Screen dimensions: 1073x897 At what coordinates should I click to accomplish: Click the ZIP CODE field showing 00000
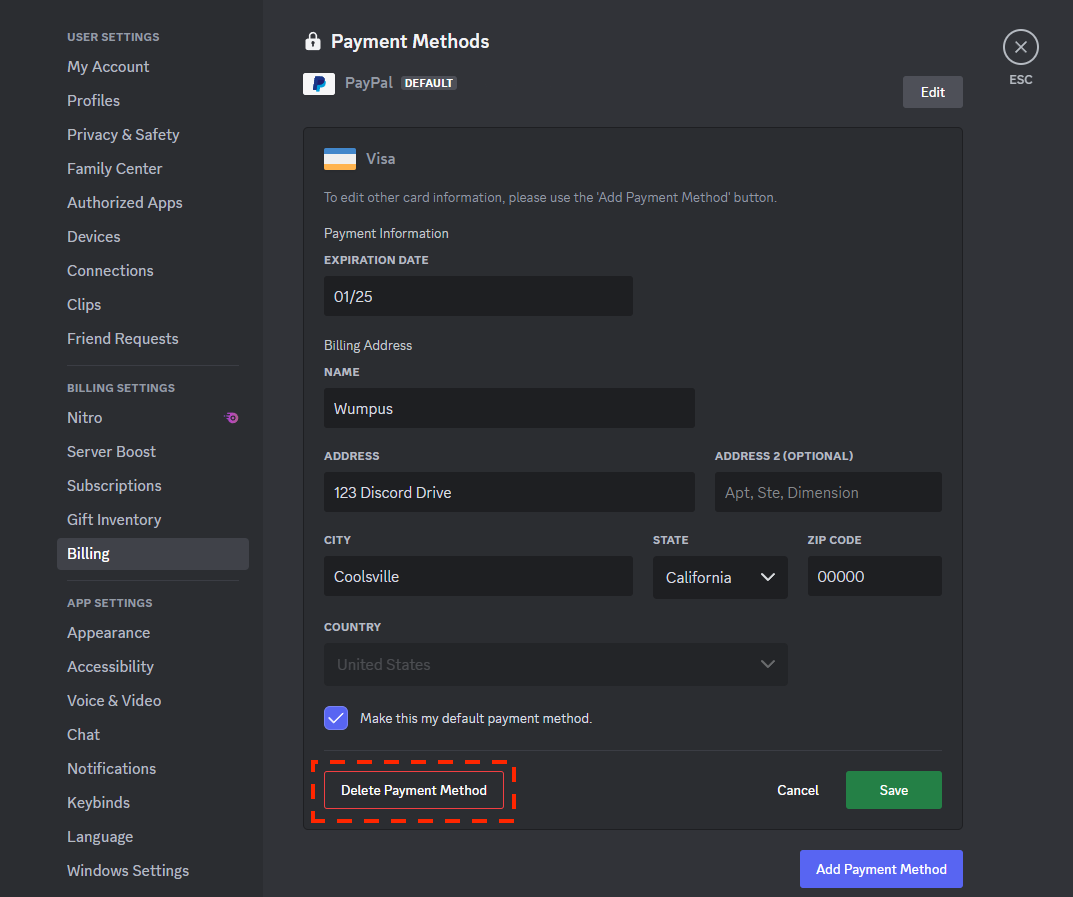point(874,576)
